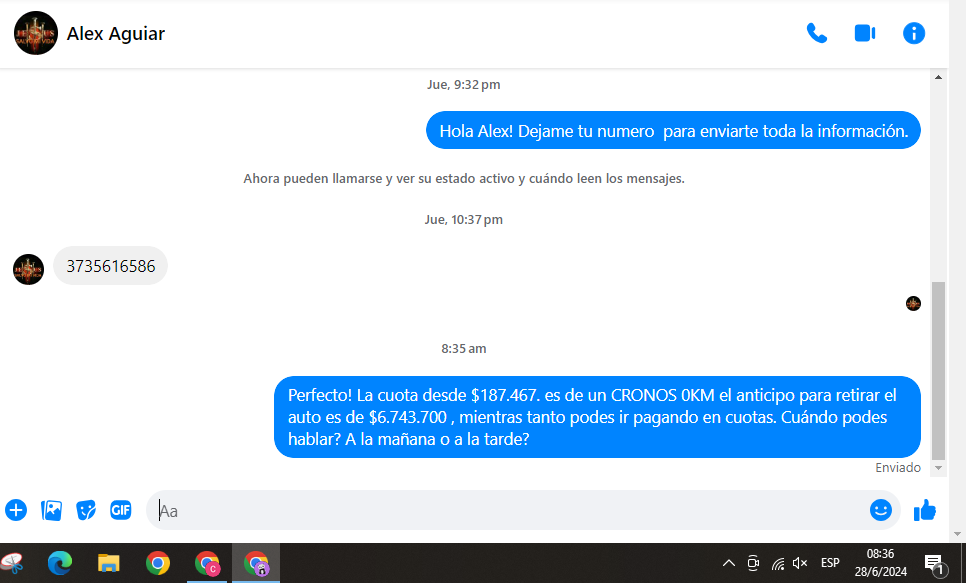This screenshot has height=583, width=966.
Task: Start a video call in the chat
Action: click(865, 33)
